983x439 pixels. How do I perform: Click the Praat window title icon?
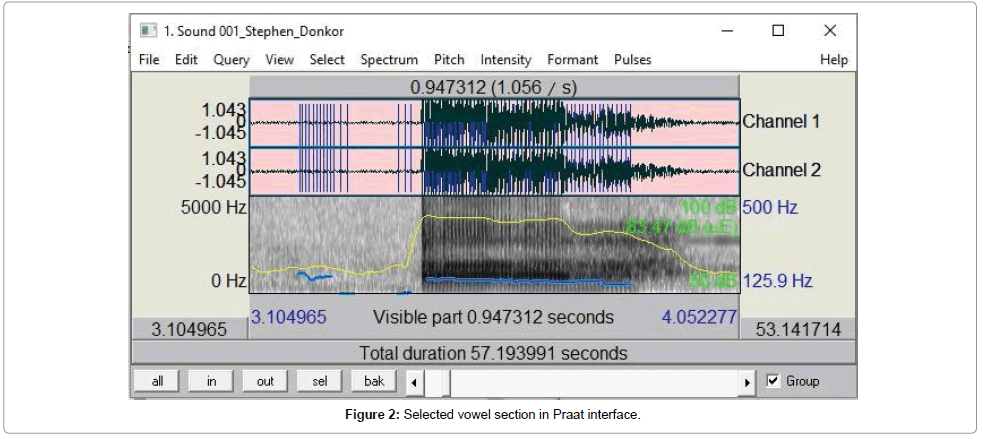point(148,30)
